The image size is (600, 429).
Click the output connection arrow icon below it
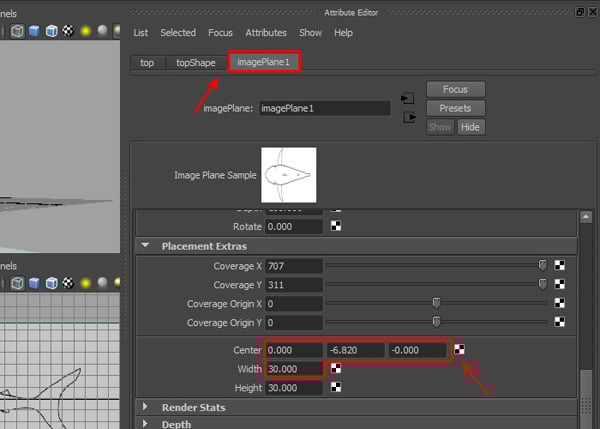coord(407,117)
